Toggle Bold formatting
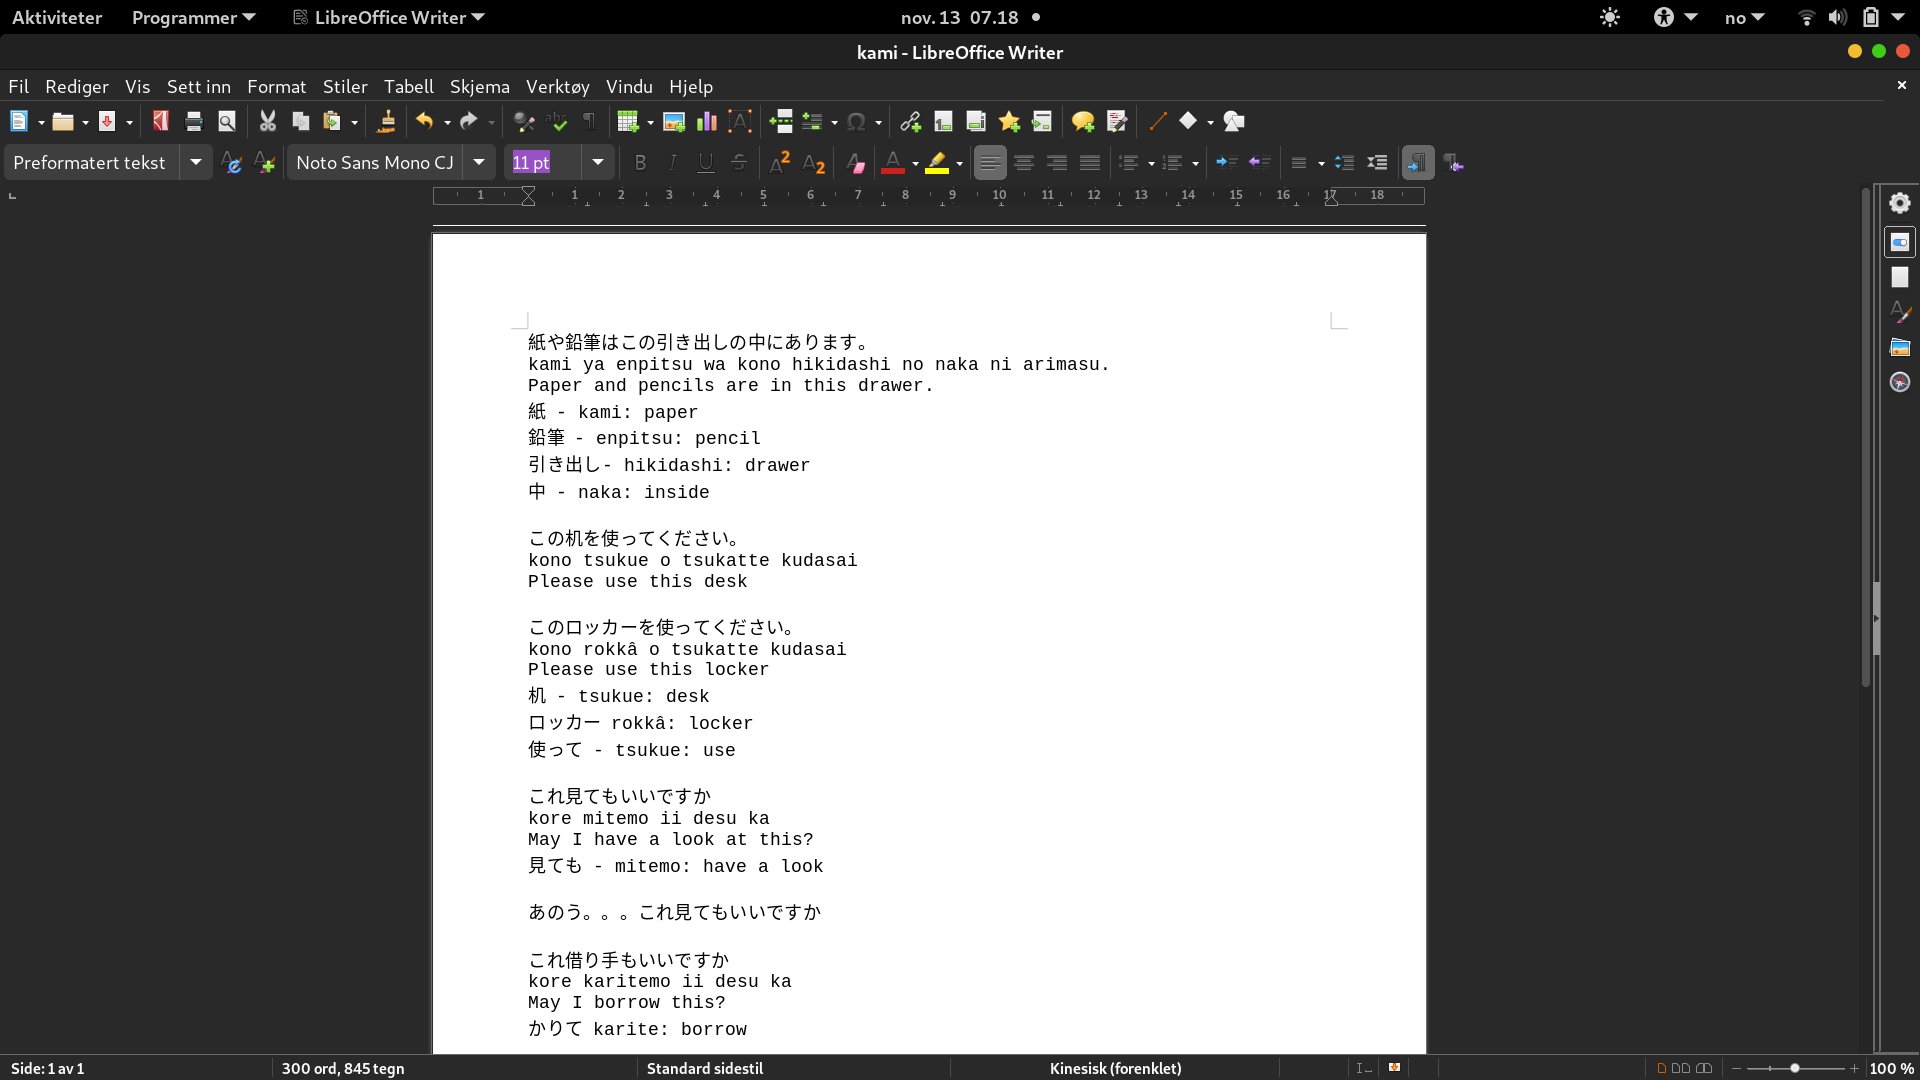Image resolution: width=1920 pixels, height=1080 pixels. pyautogui.click(x=640, y=163)
